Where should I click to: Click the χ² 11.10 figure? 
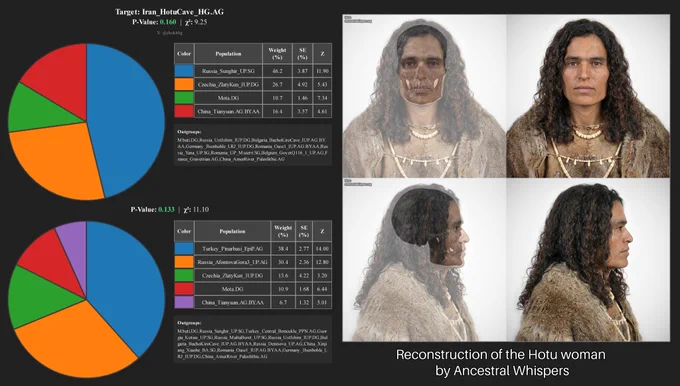(196, 209)
